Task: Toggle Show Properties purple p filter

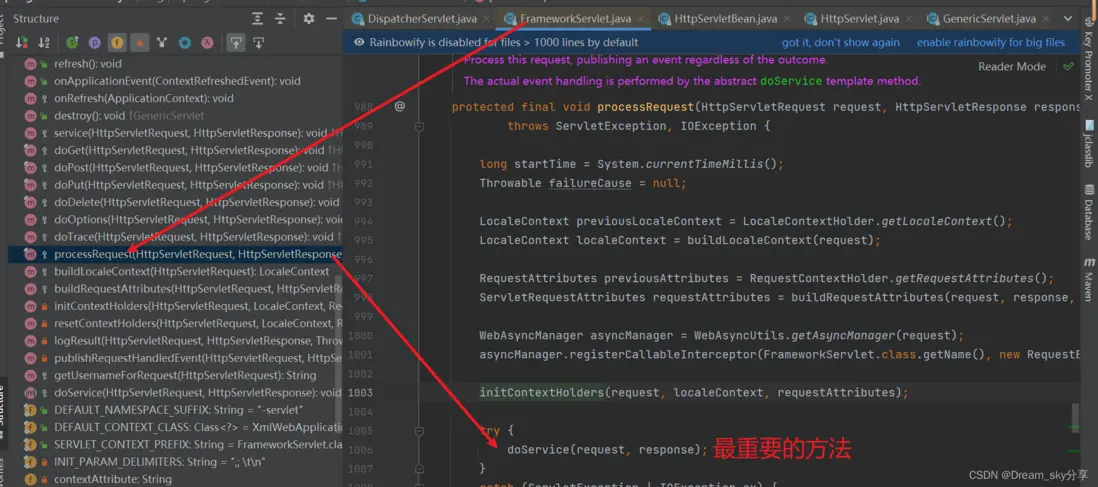Action: coord(95,43)
